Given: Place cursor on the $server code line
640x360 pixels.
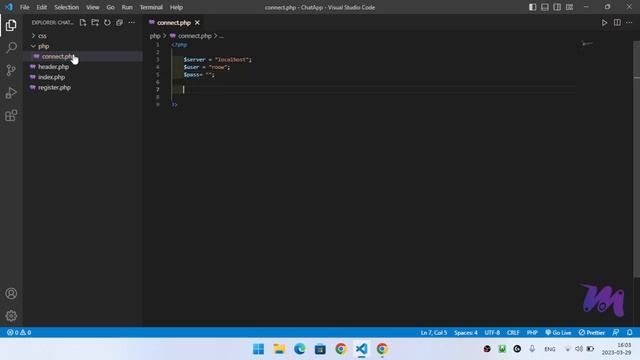Looking at the screenshot, I should [218, 60].
